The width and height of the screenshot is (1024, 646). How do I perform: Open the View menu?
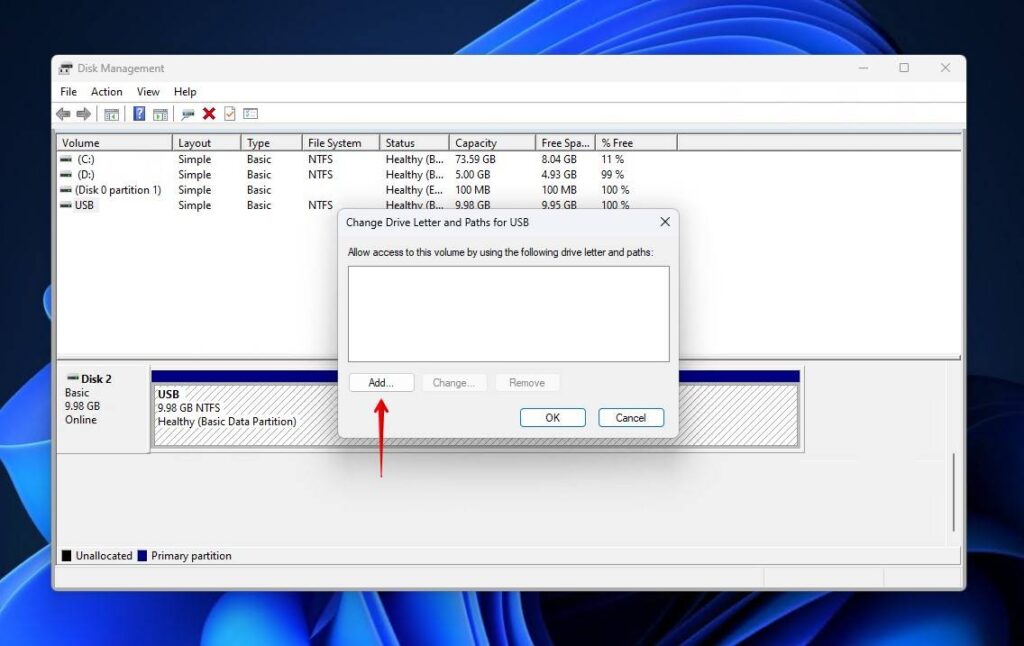[148, 91]
